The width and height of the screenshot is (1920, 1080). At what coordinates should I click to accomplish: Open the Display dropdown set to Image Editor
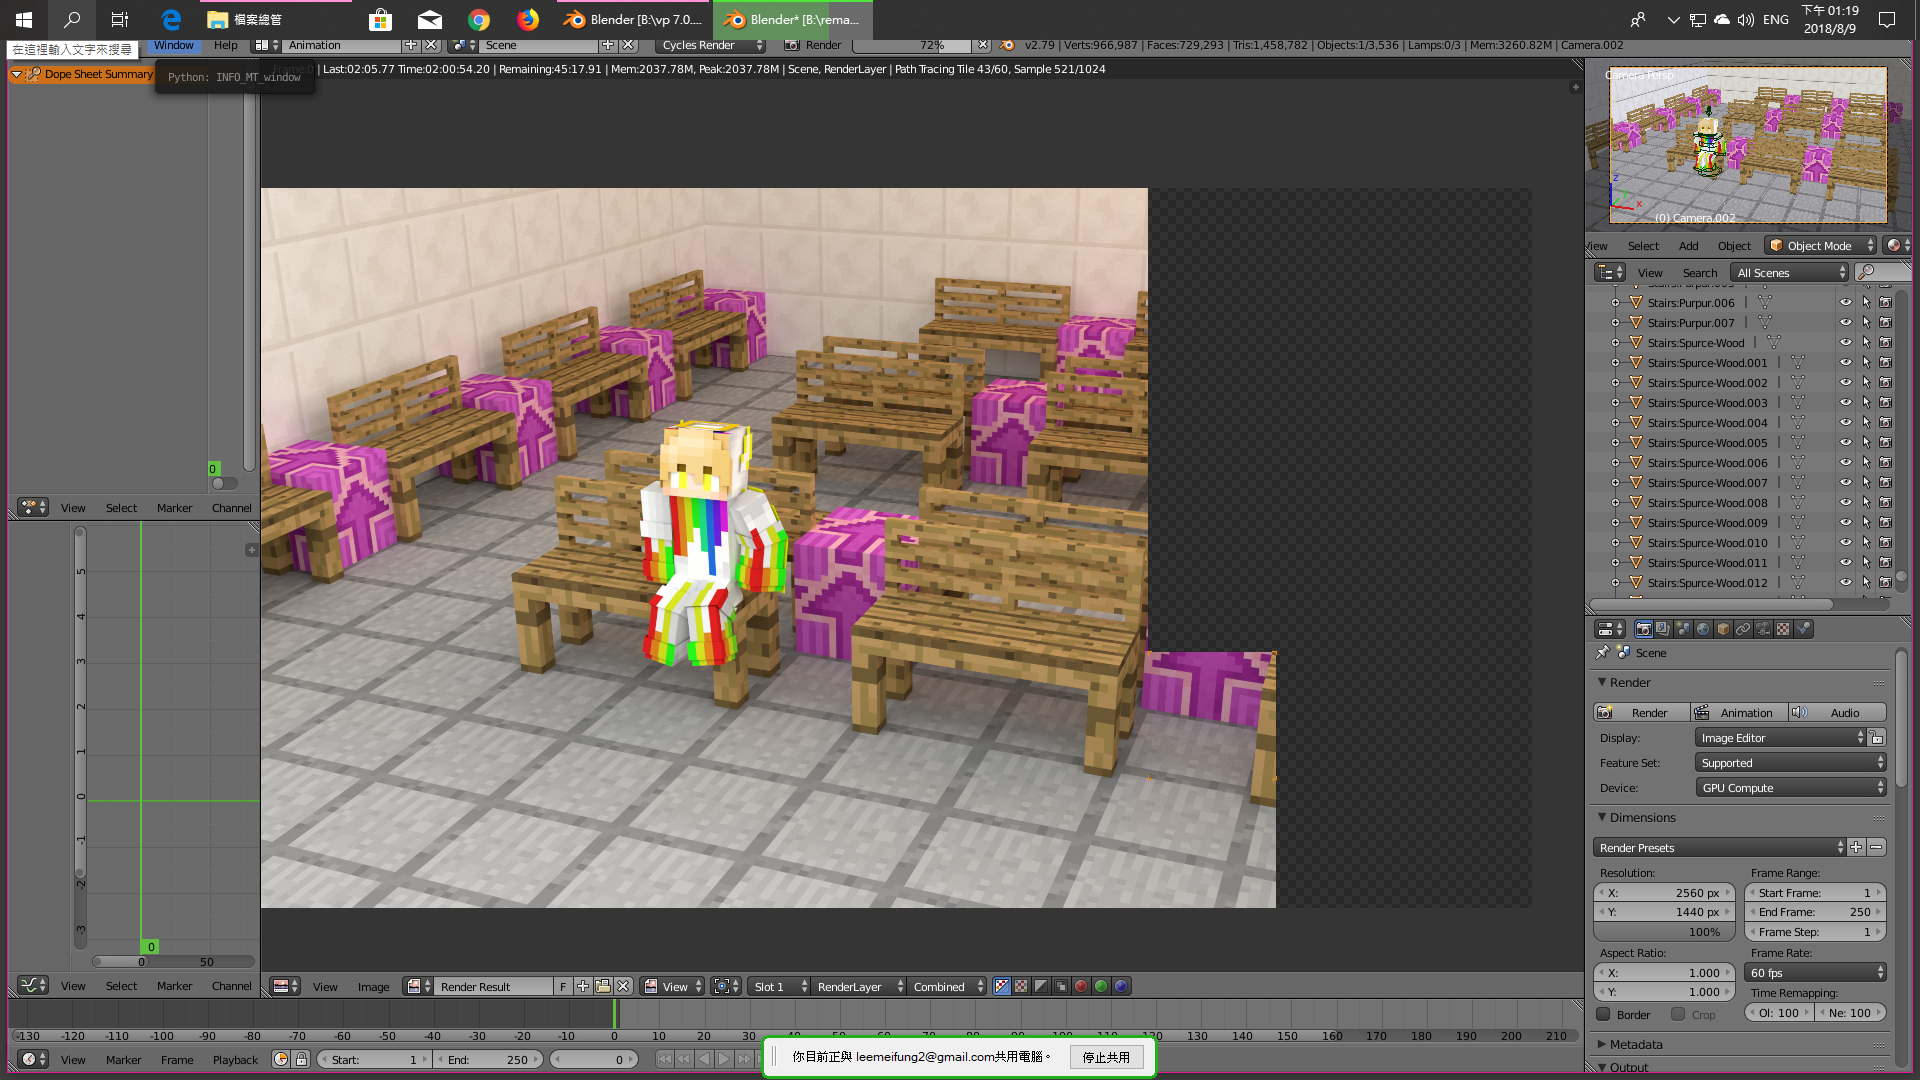point(1782,738)
